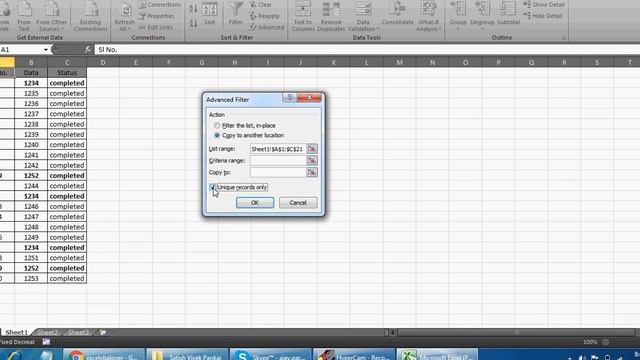This screenshot has height=360, width=640.
Task: Select column C header
Action: pyautogui.click(x=67, y=62)
